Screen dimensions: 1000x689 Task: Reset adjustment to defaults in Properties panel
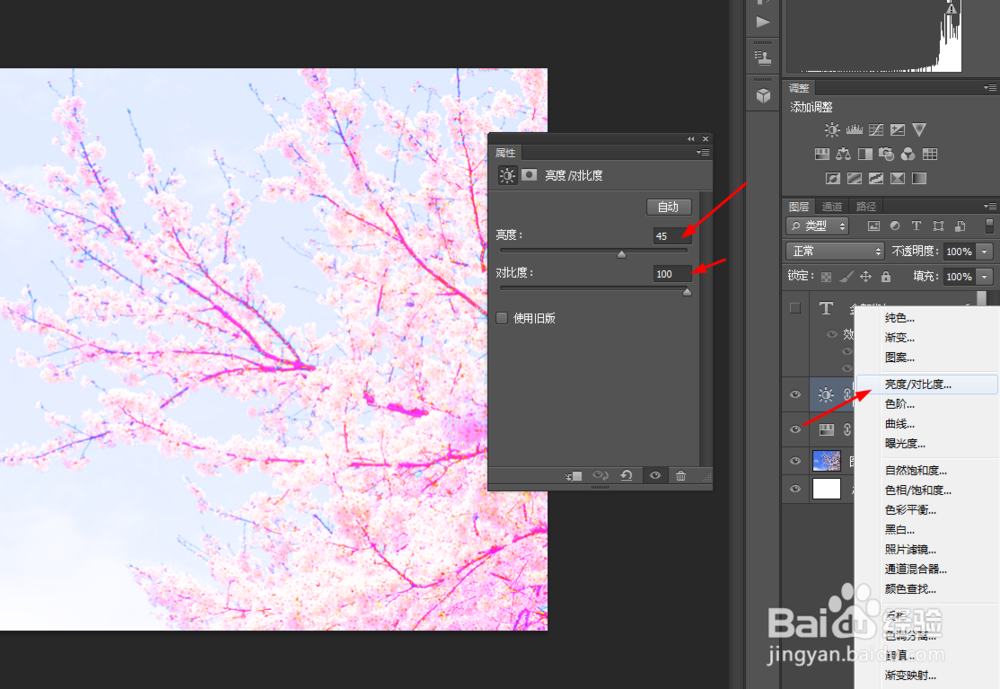tap(626, 476)
